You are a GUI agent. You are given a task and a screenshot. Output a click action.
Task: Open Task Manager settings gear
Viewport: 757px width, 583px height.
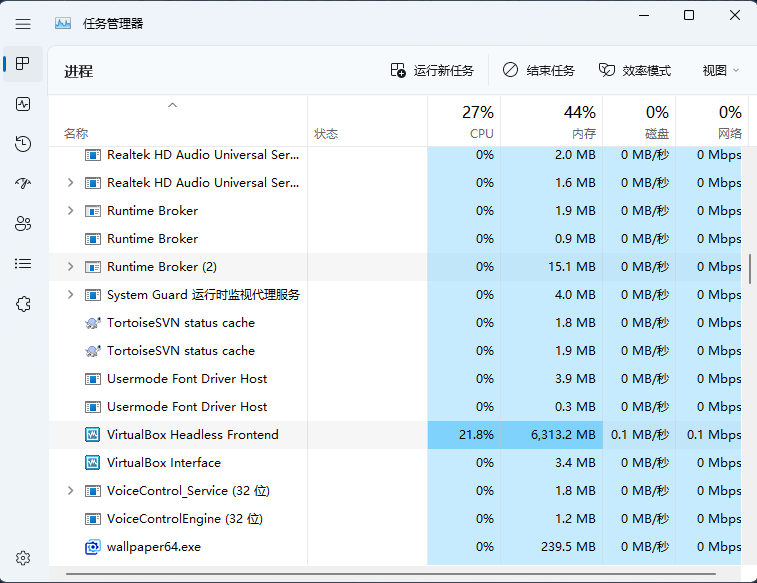click(x=23, y=558)
